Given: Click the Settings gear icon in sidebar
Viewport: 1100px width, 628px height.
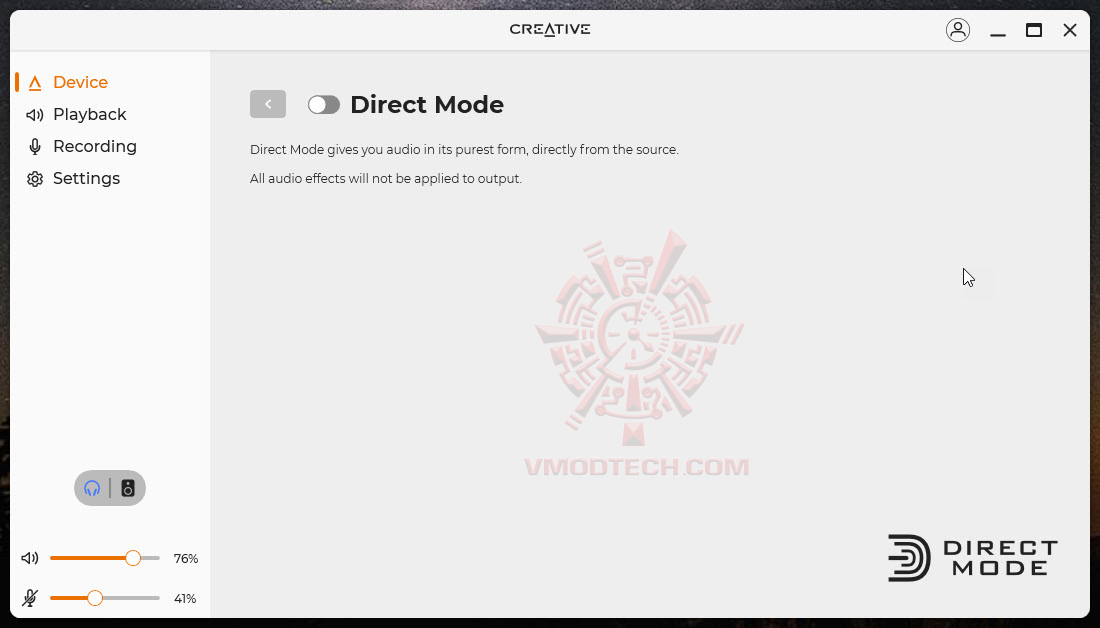Looking at the screenshot, I should pos(34,179).
